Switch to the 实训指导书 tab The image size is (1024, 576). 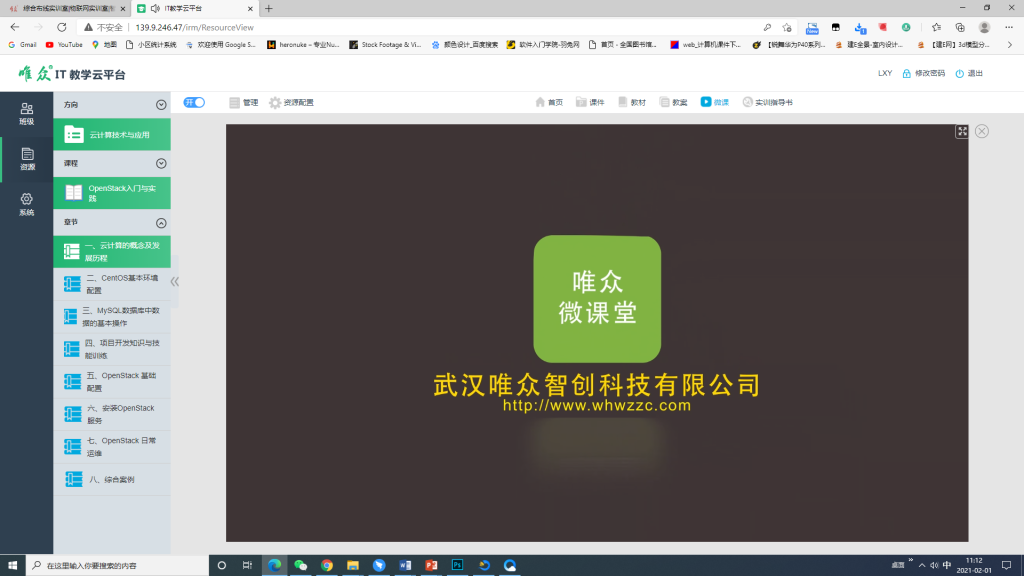pyautogui.click(x=768, y=103)
